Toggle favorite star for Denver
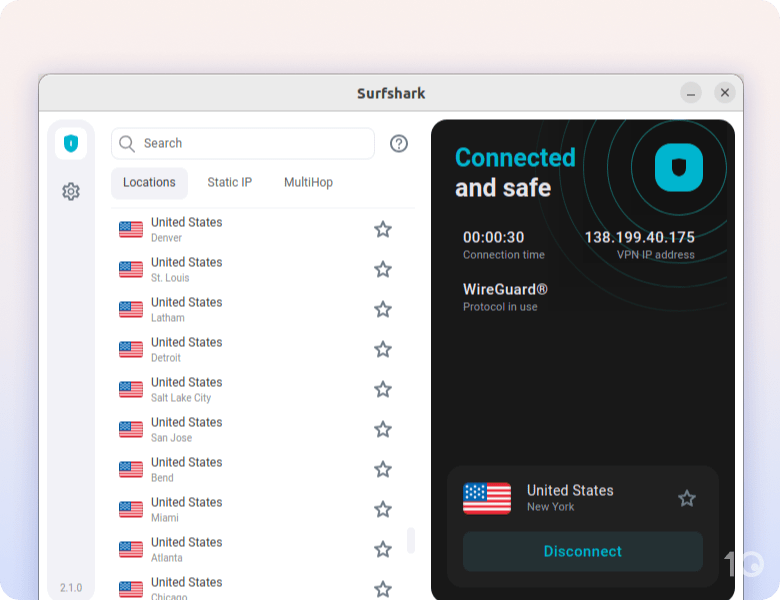 (383, 229)
